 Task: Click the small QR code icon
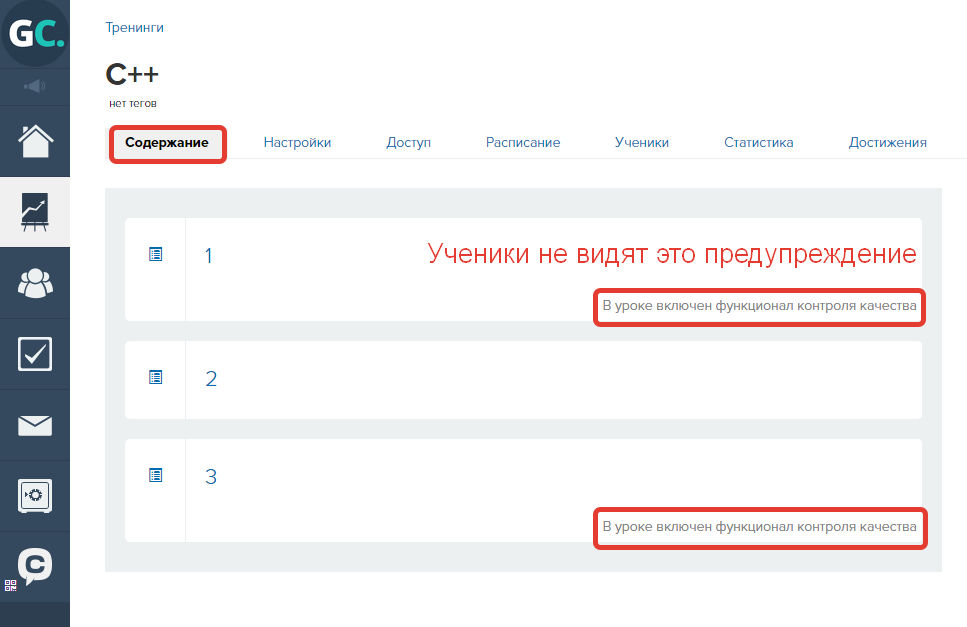[10, 585]
